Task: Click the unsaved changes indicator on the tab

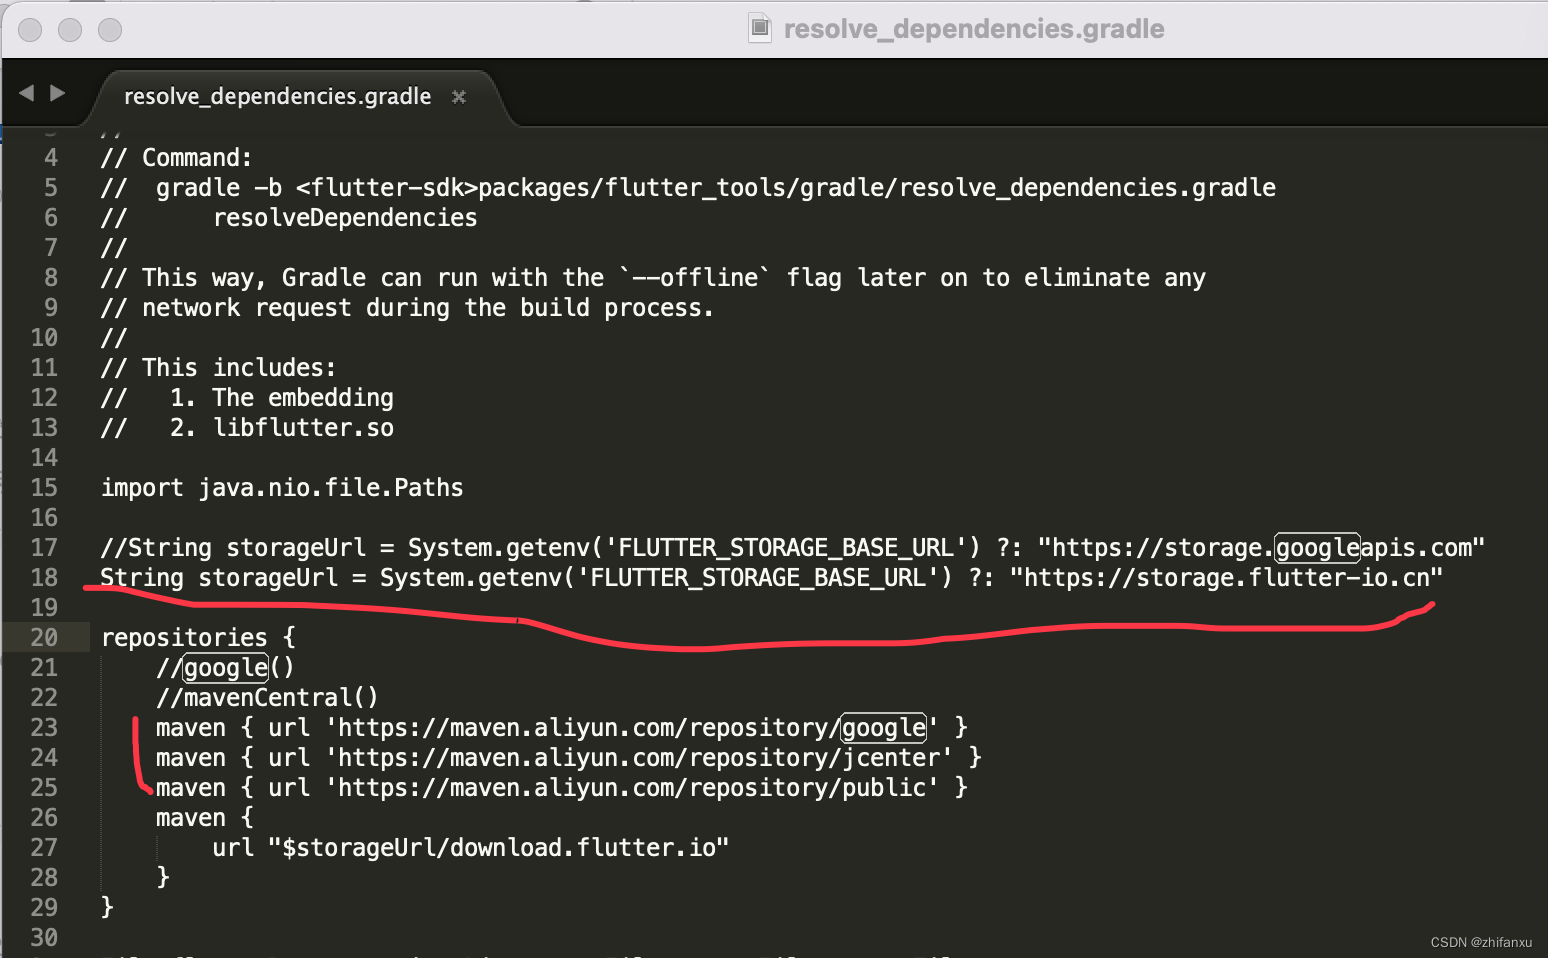Action: click(459, 97)
